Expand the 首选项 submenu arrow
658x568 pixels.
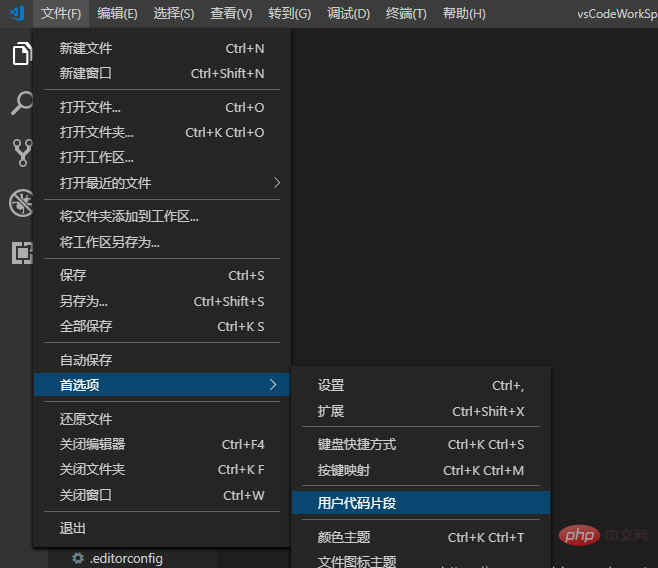coord(273,385)
